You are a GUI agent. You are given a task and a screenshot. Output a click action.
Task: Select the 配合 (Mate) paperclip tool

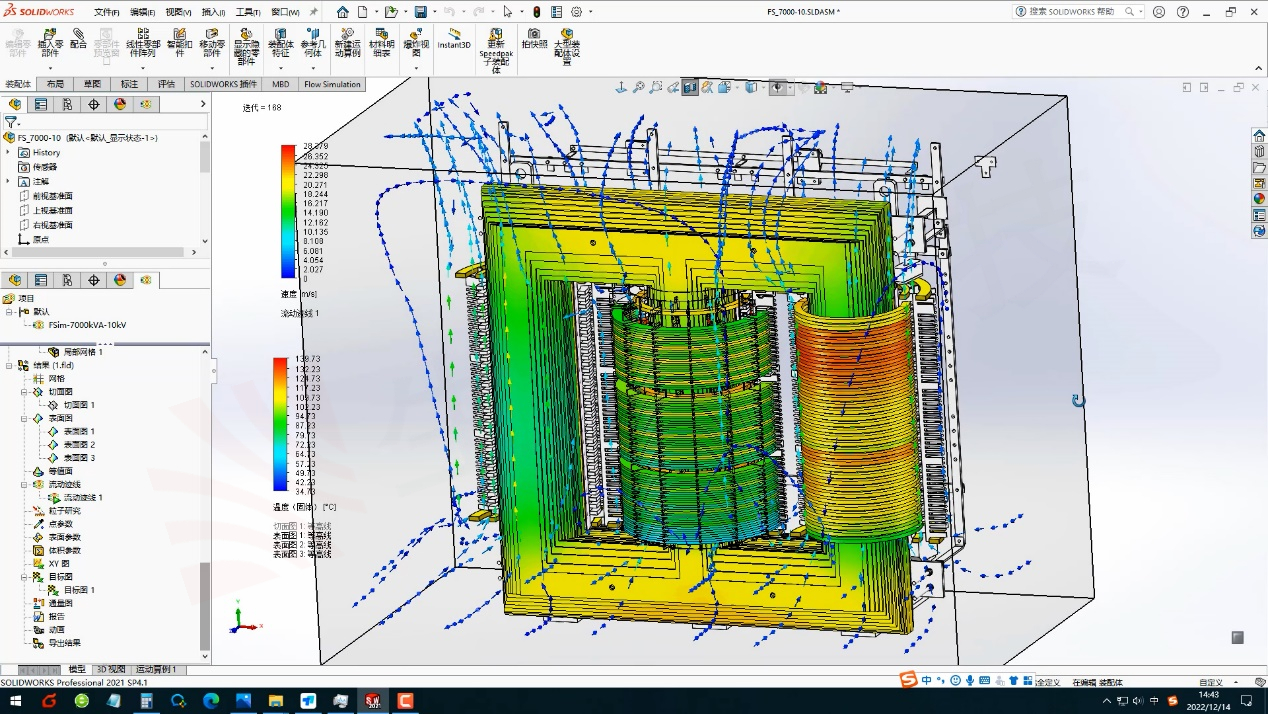[x=78, y=39]
